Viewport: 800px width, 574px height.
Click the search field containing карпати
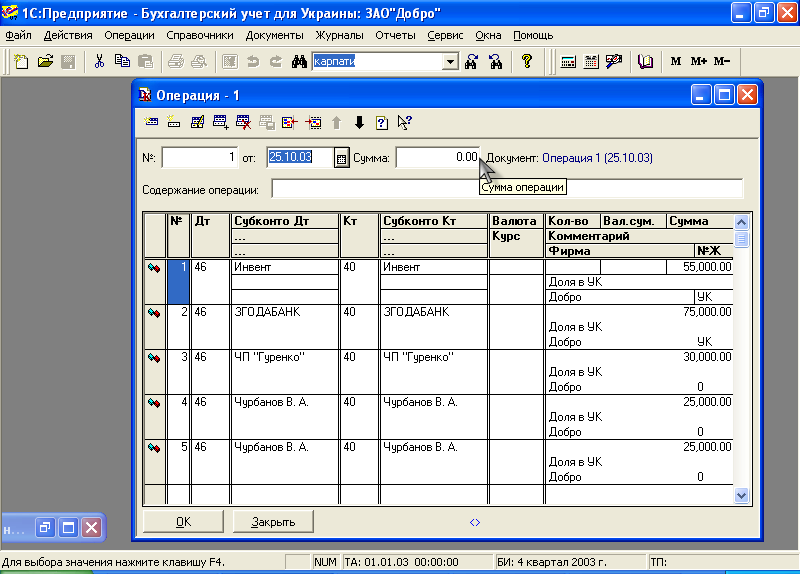[378, 62]
